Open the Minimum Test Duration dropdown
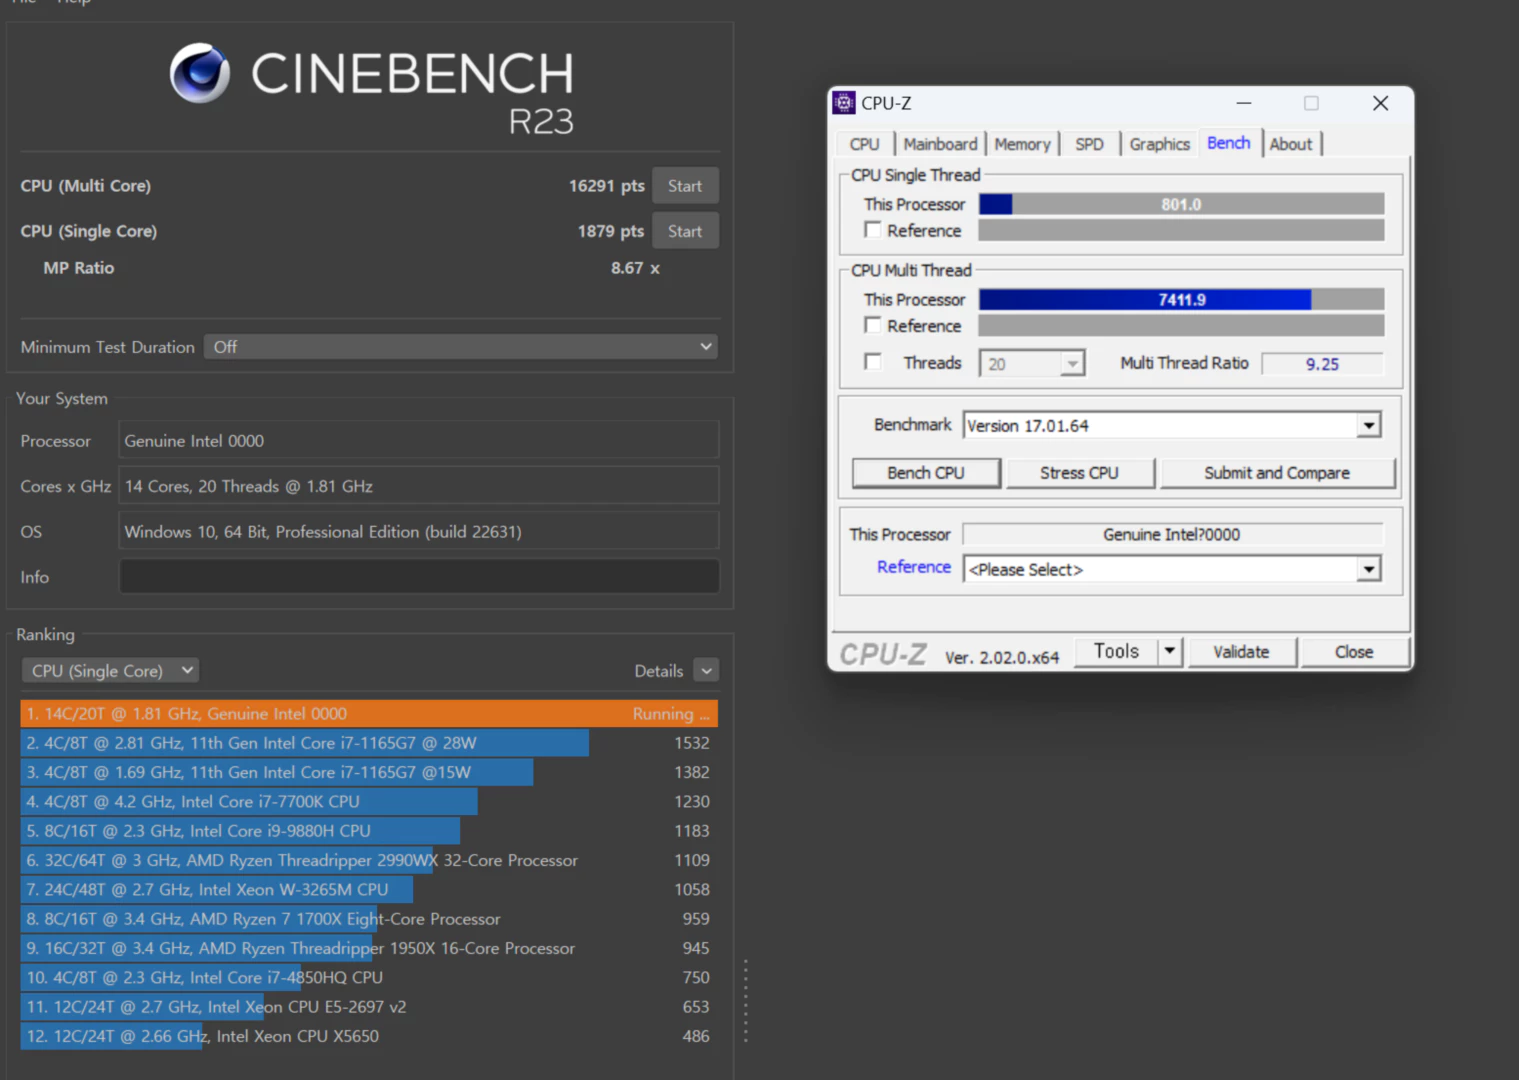Viewport: 1519px width, 1080px height. pyautogui.click(x=461, y=346)
